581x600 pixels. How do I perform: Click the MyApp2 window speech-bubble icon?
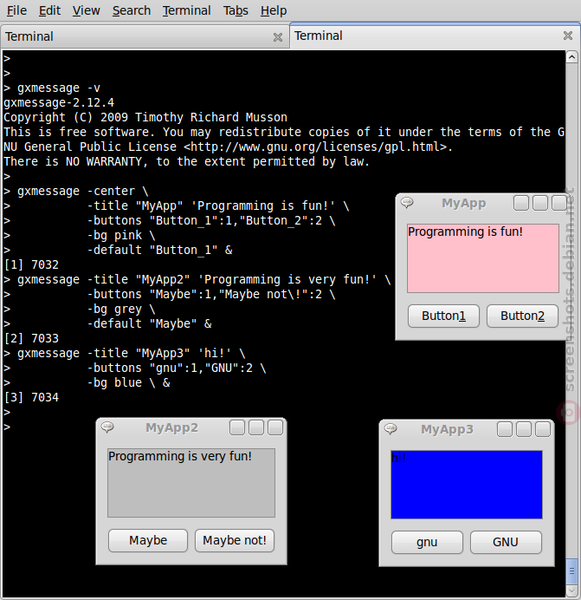(x=107, y=427)
